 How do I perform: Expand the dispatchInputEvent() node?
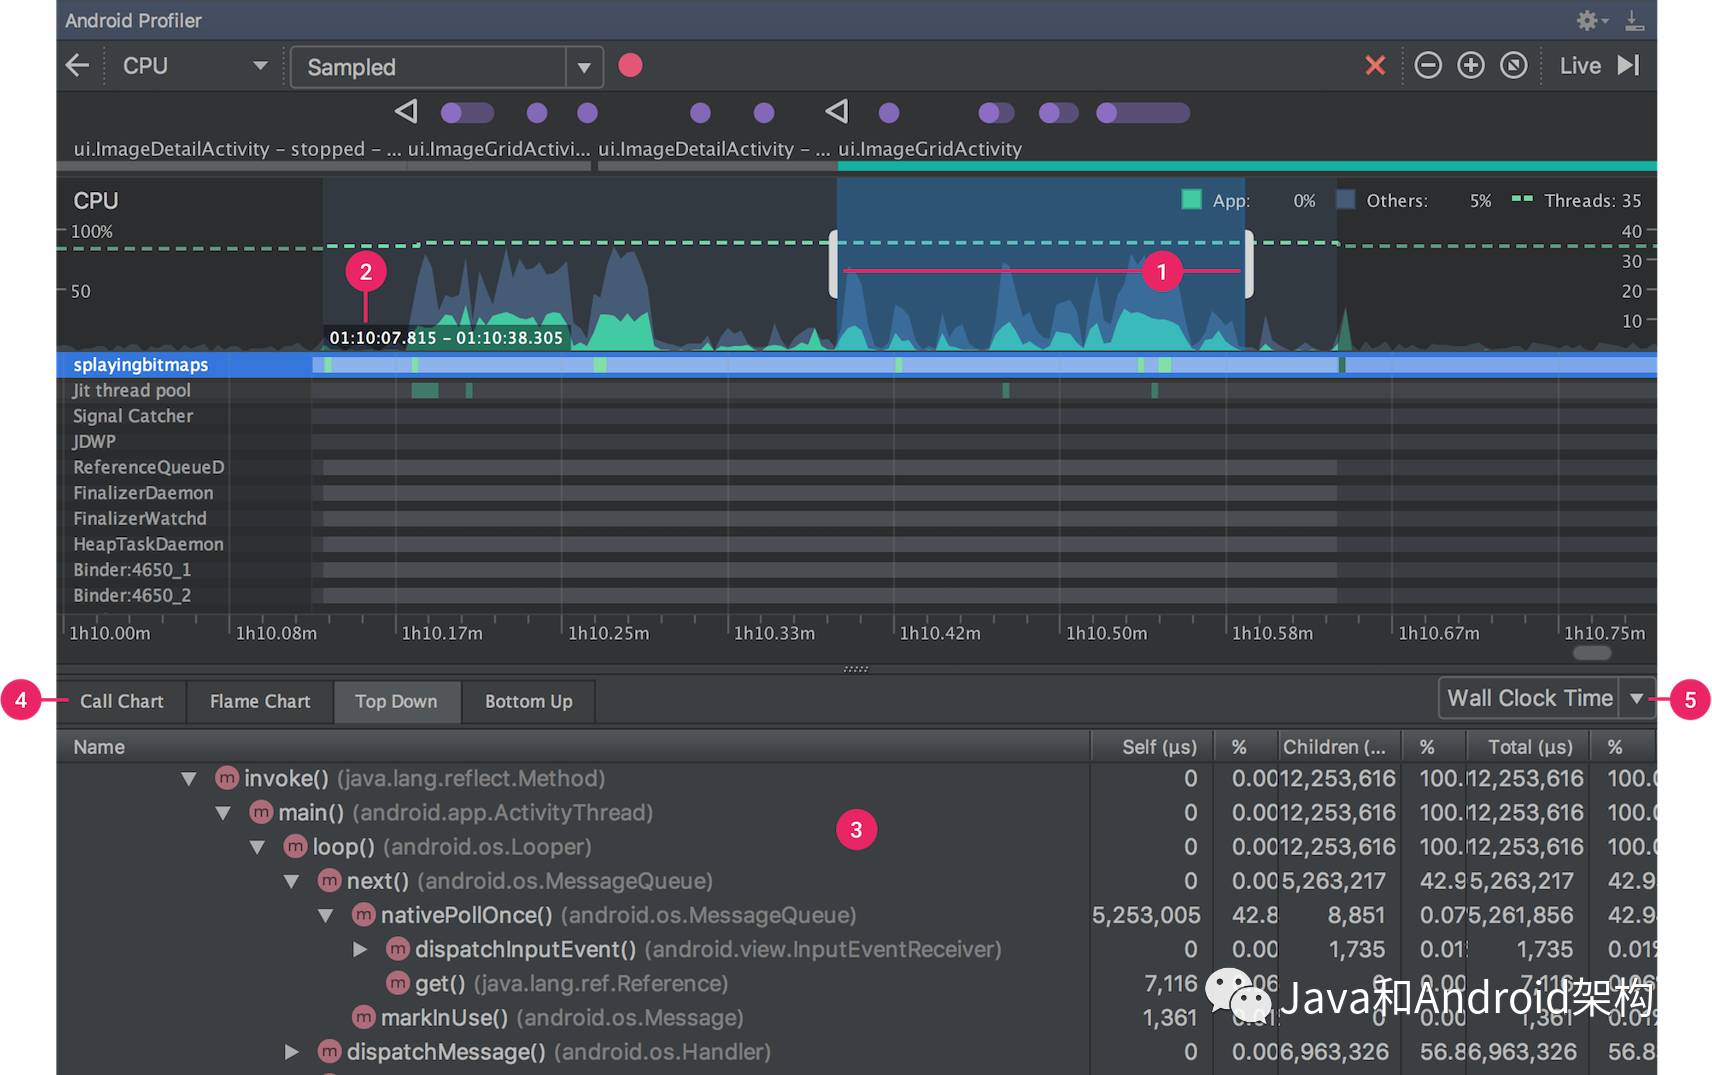click(x=360, y=949)
